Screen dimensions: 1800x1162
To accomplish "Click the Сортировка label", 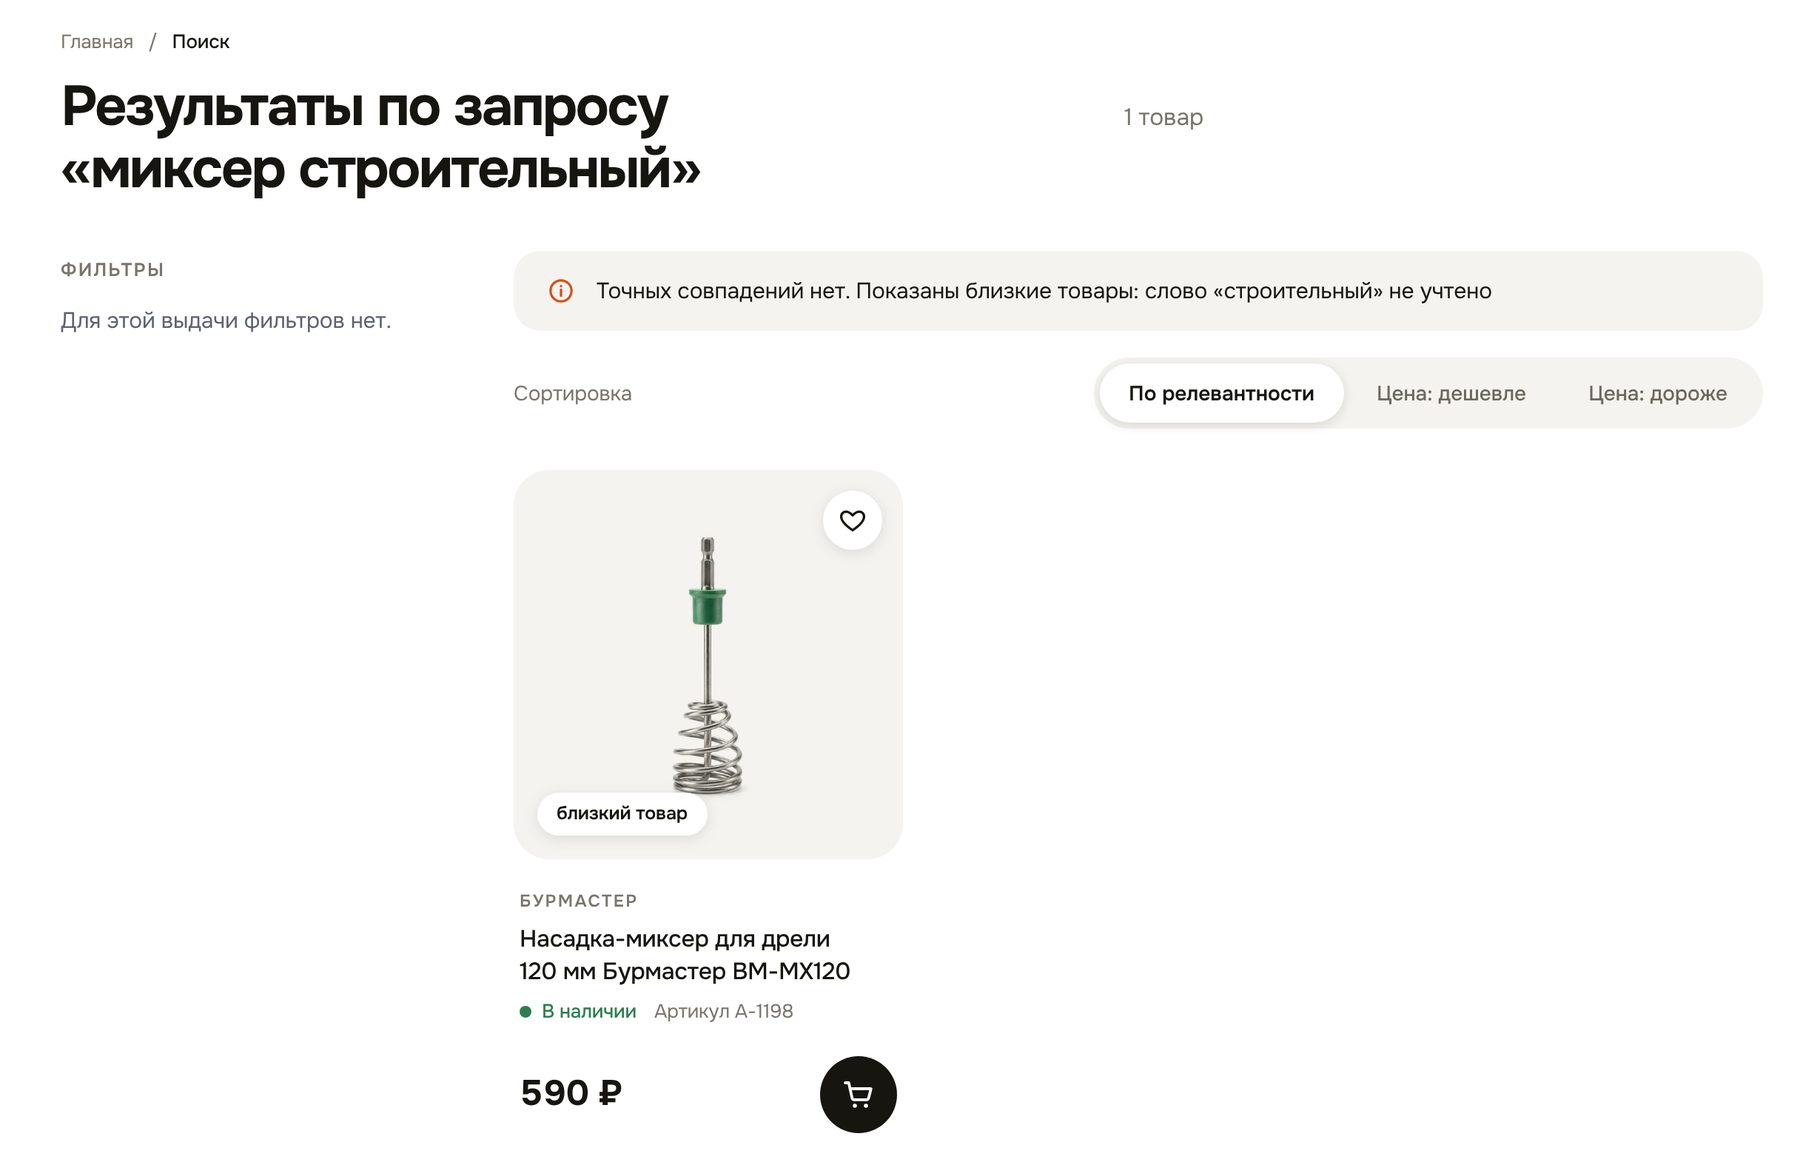I will (x=573, y=393).
